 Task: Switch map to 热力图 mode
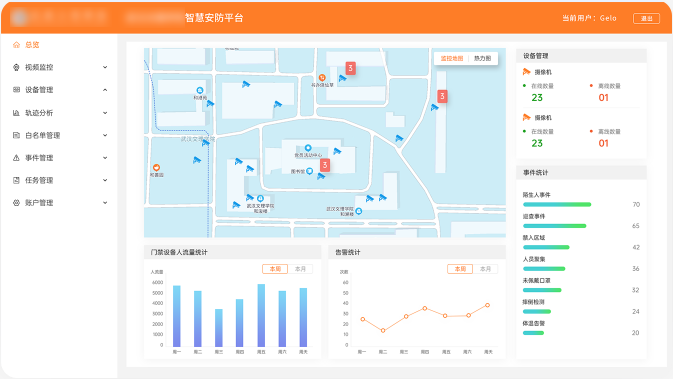[482, 58]
